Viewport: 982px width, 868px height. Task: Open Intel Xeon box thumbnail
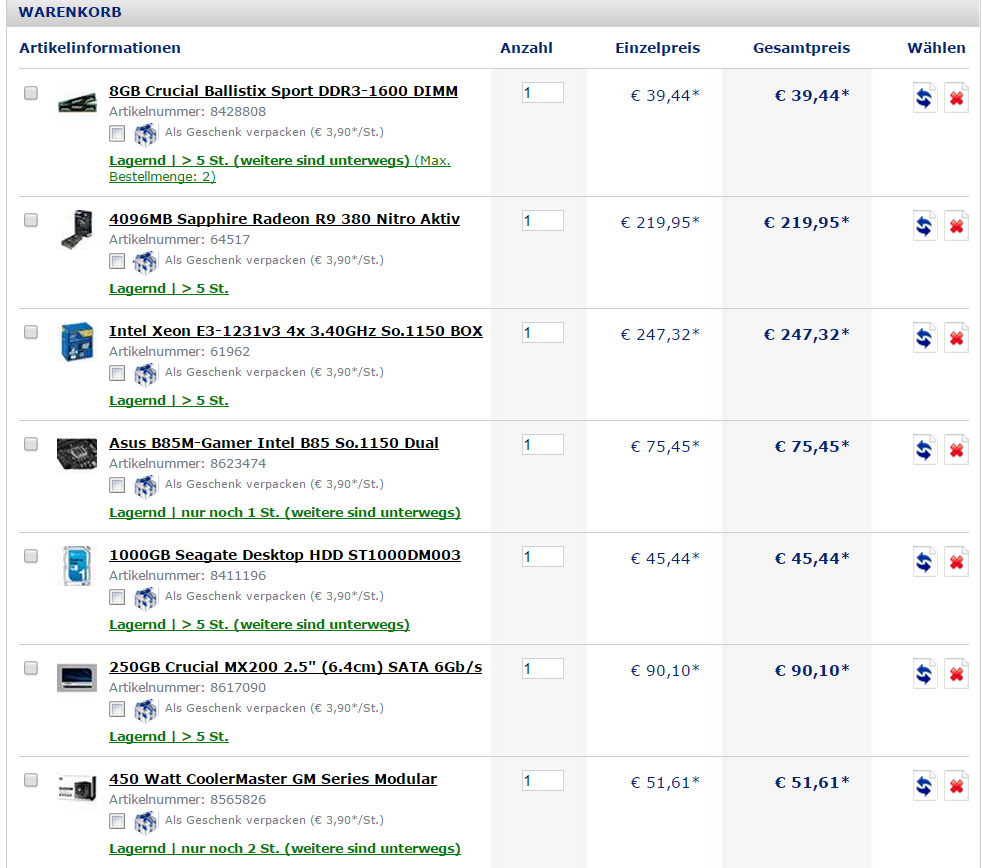[77, 341]
